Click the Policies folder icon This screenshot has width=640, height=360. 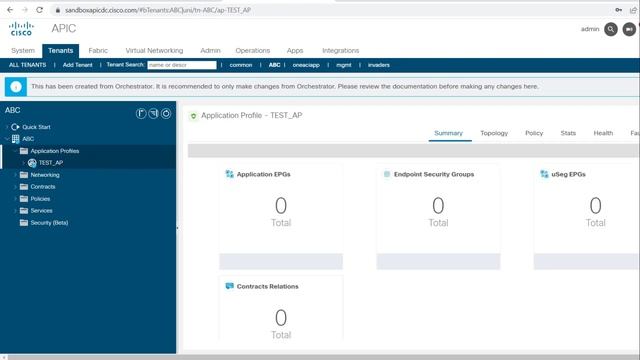click(24, 199)
